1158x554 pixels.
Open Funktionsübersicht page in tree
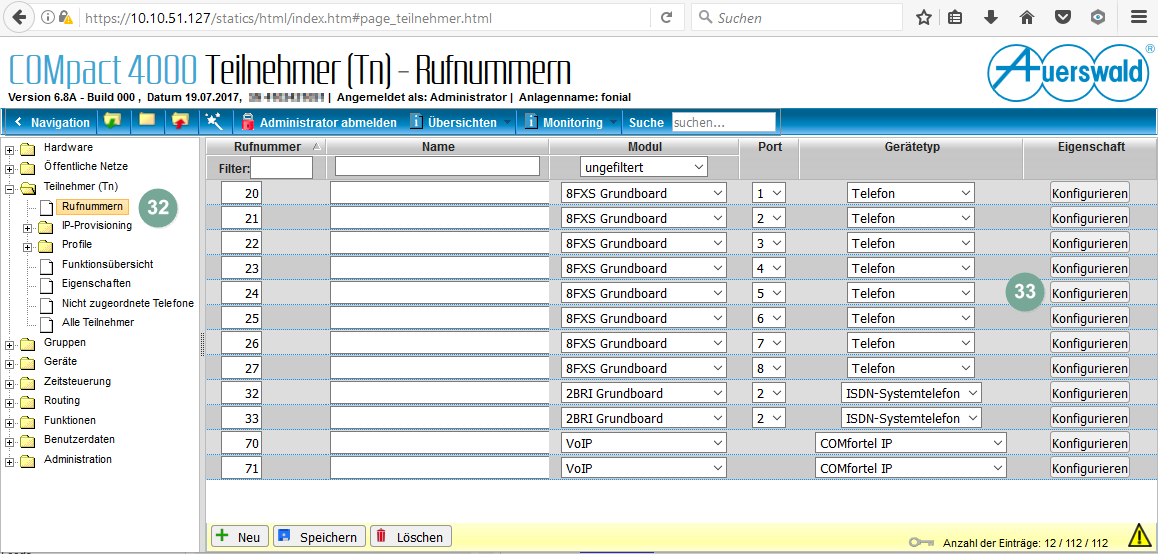coord(107,264)
